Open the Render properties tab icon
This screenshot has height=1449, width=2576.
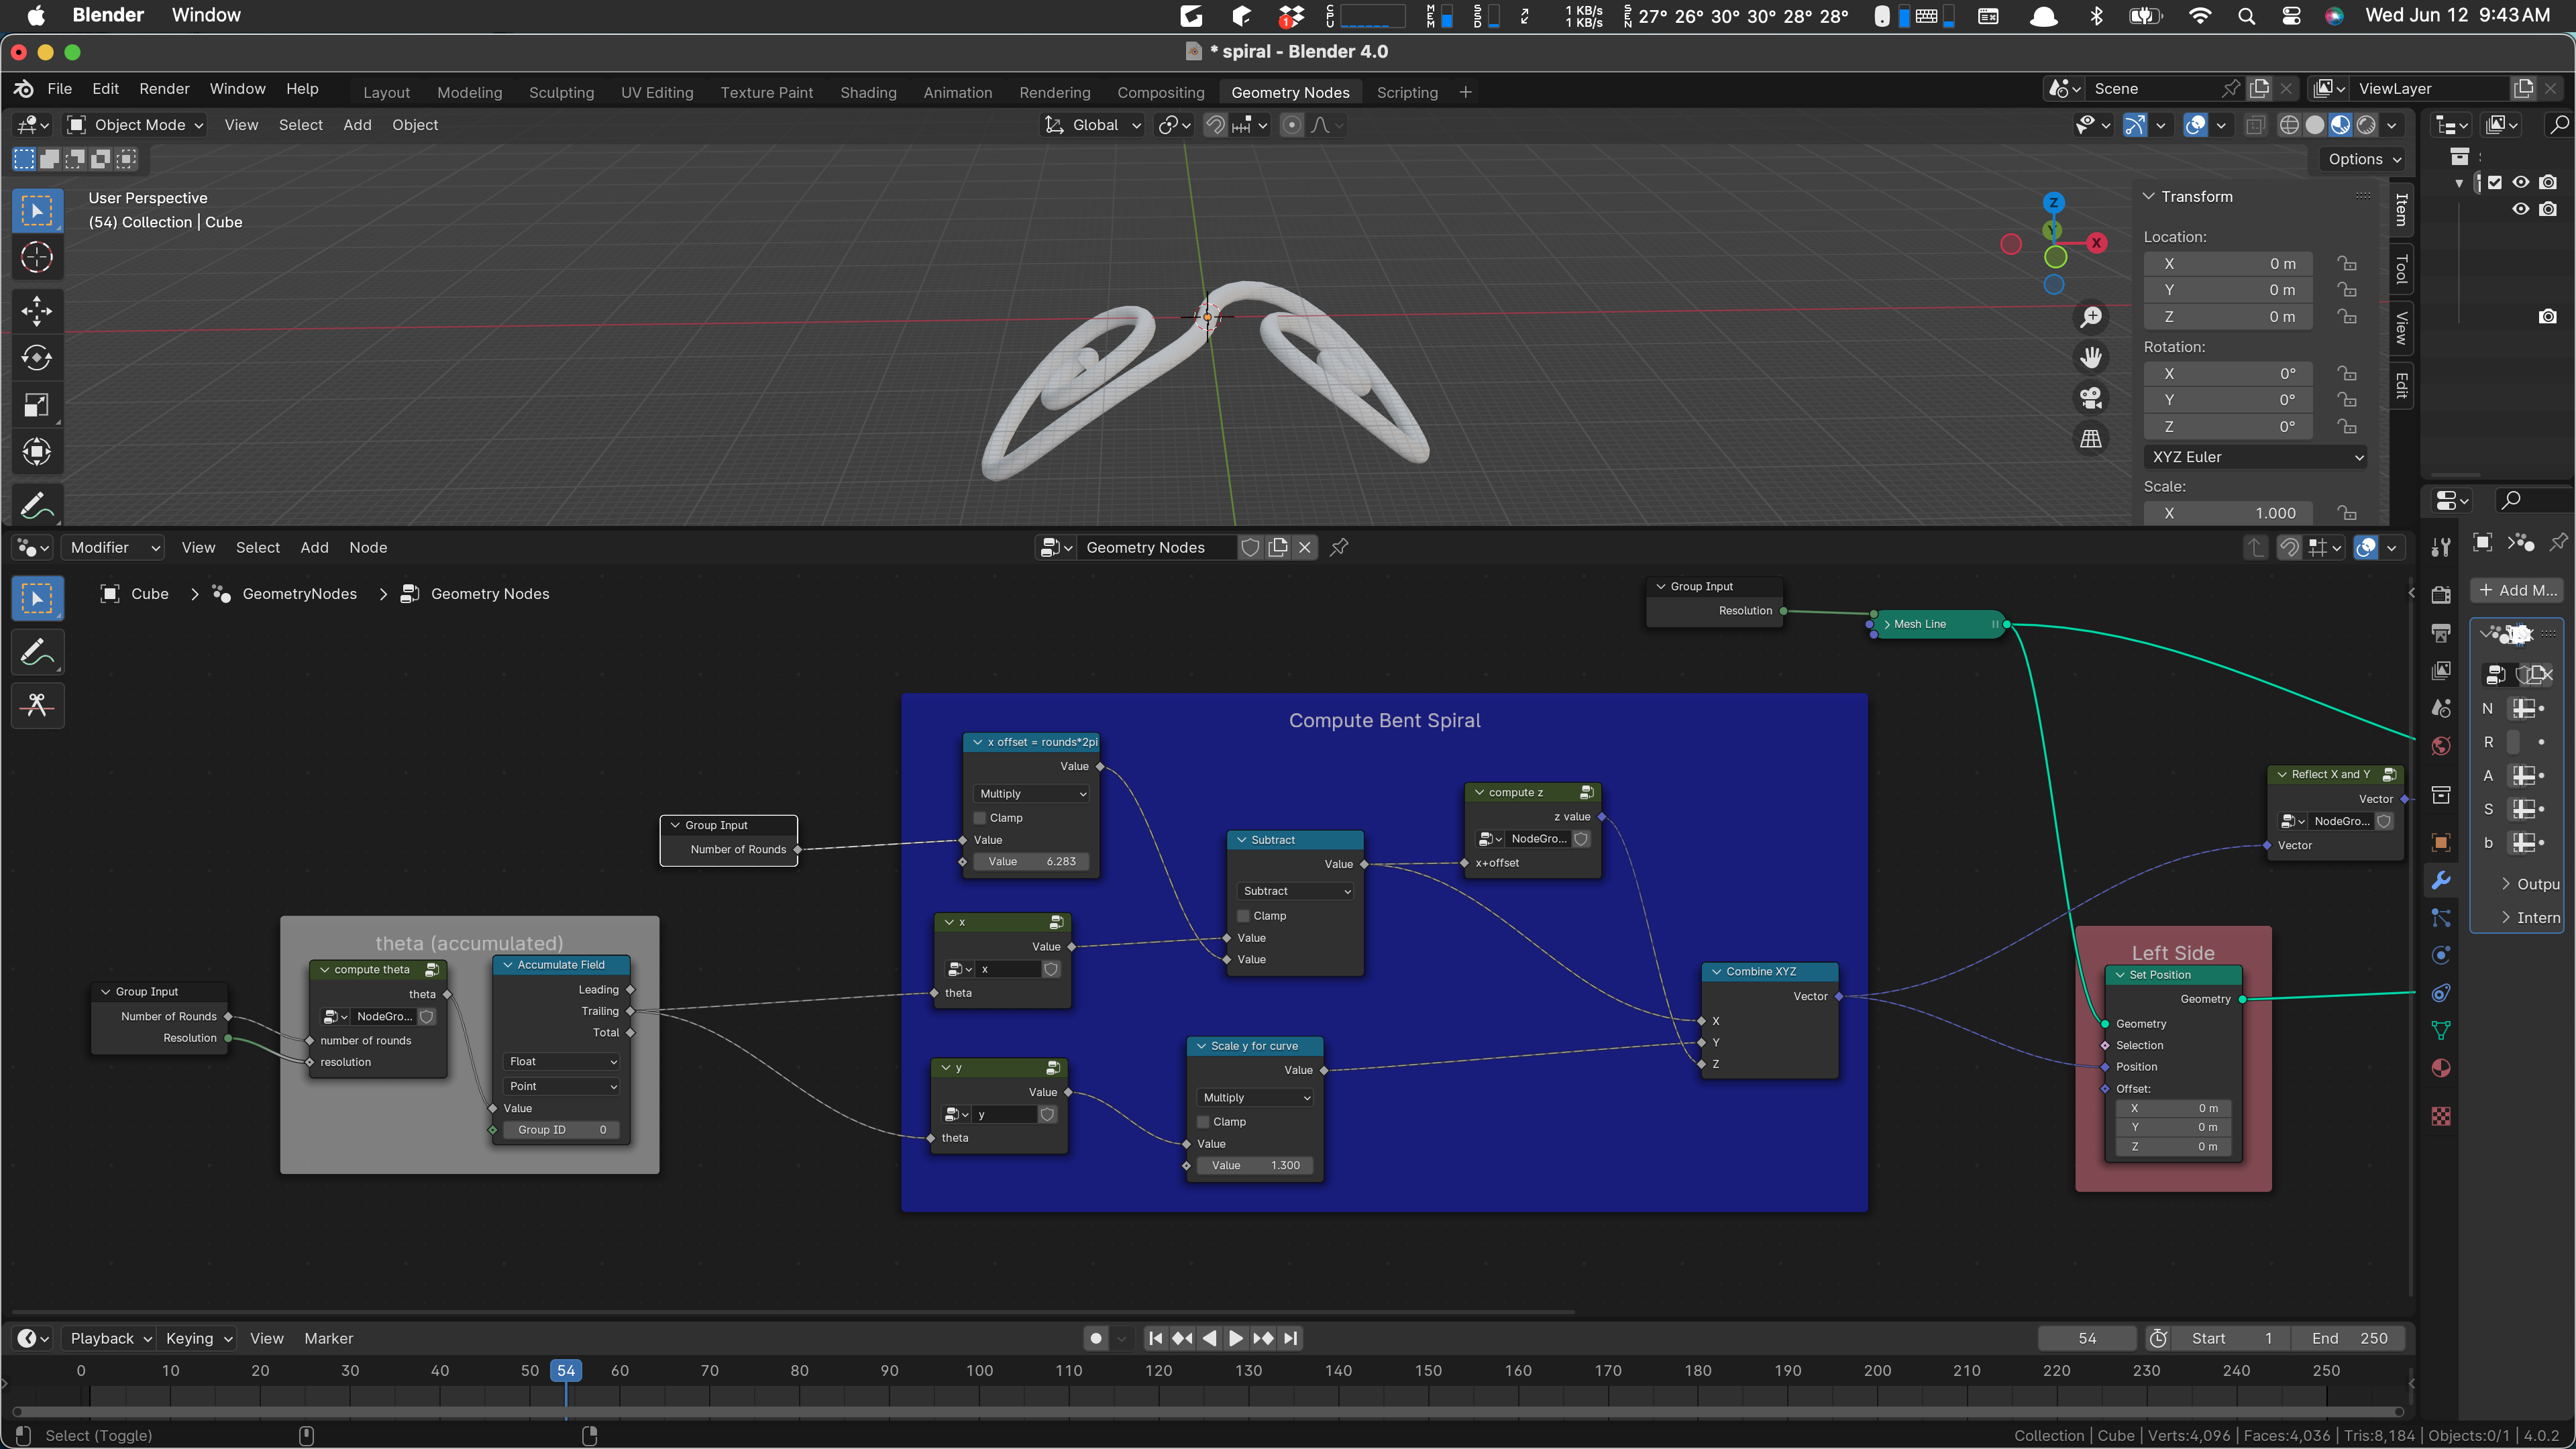tap(2441, 595)
